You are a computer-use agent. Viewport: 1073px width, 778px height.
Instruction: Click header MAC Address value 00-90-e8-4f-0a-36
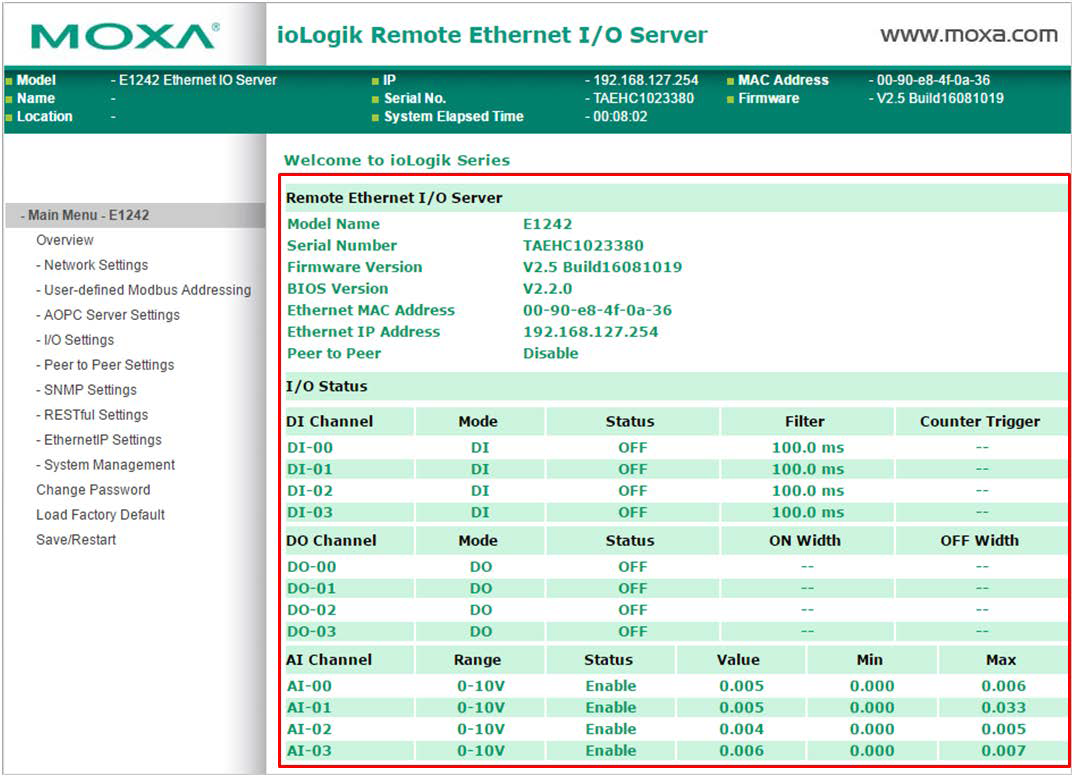(x=933, y=80)
